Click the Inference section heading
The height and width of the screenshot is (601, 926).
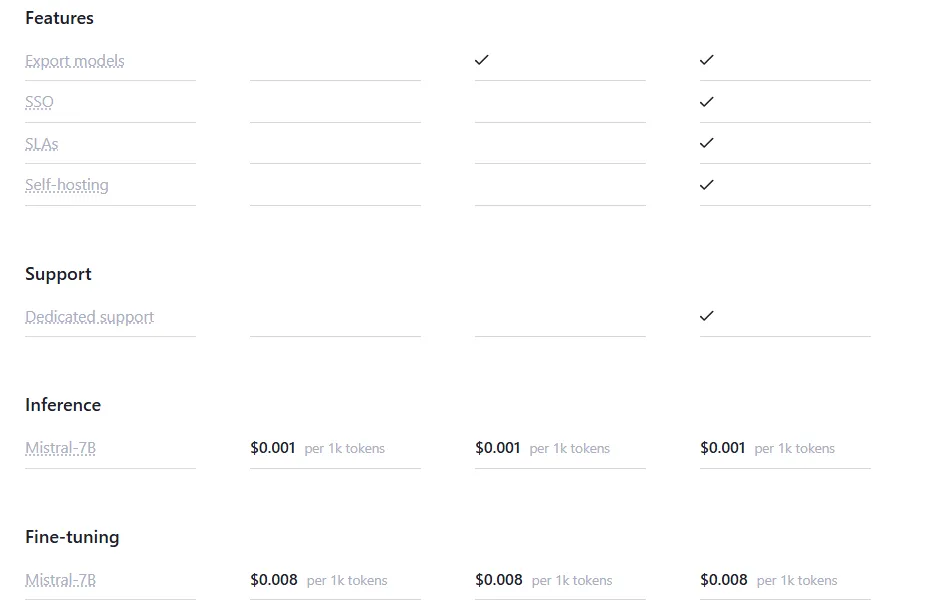click(63, 405)
